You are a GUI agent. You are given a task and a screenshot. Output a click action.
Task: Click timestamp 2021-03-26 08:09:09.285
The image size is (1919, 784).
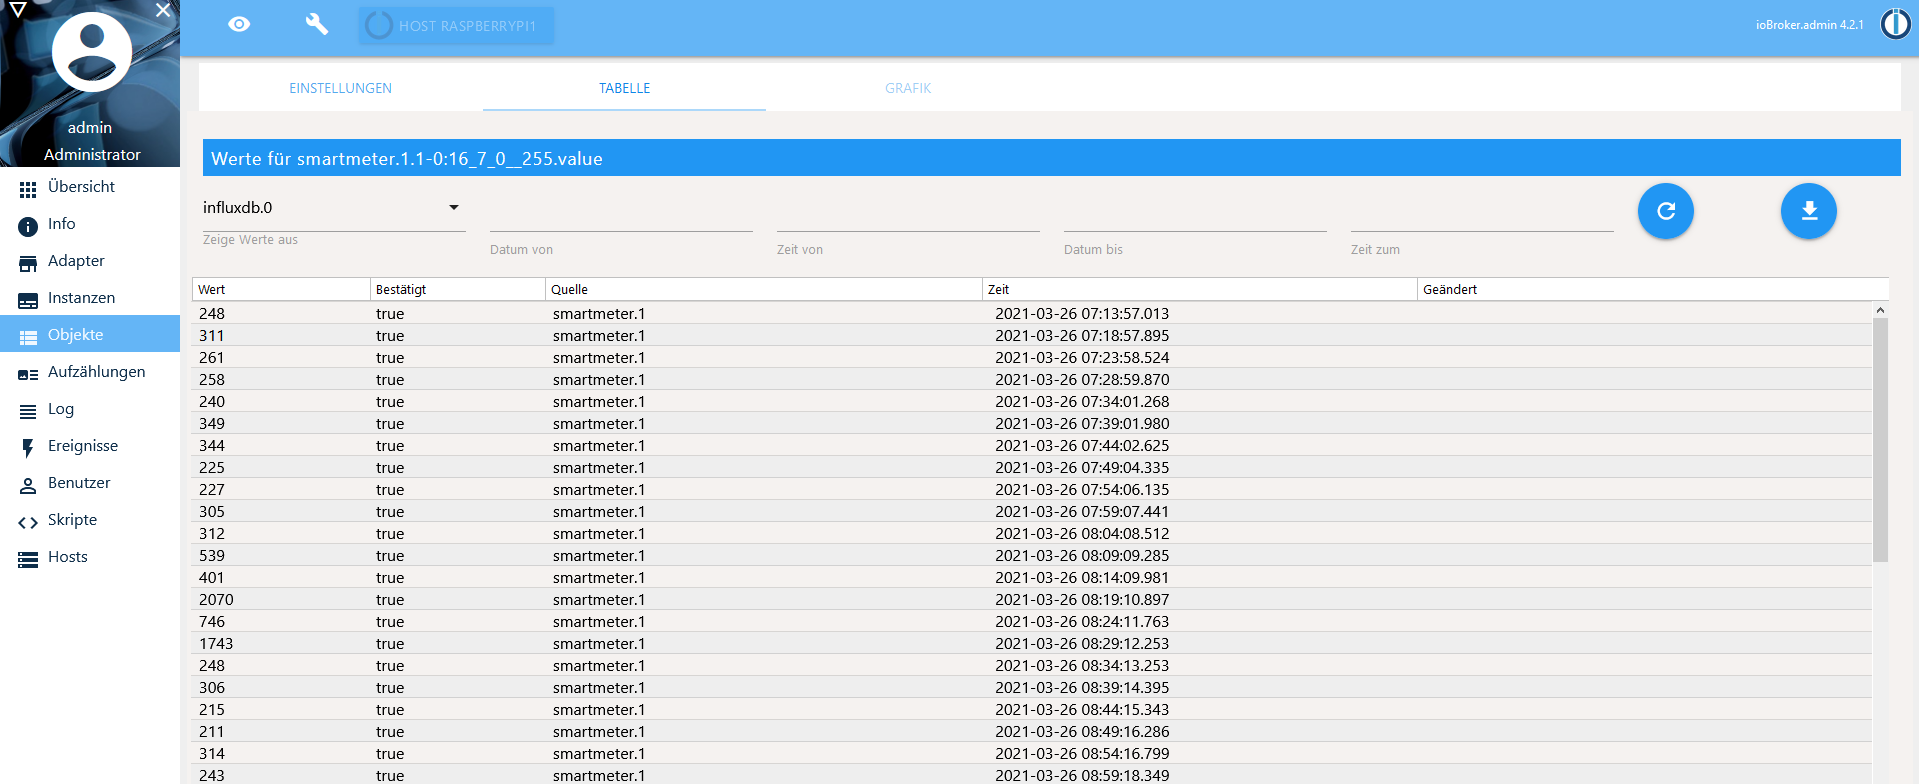tap(1082, 555)
